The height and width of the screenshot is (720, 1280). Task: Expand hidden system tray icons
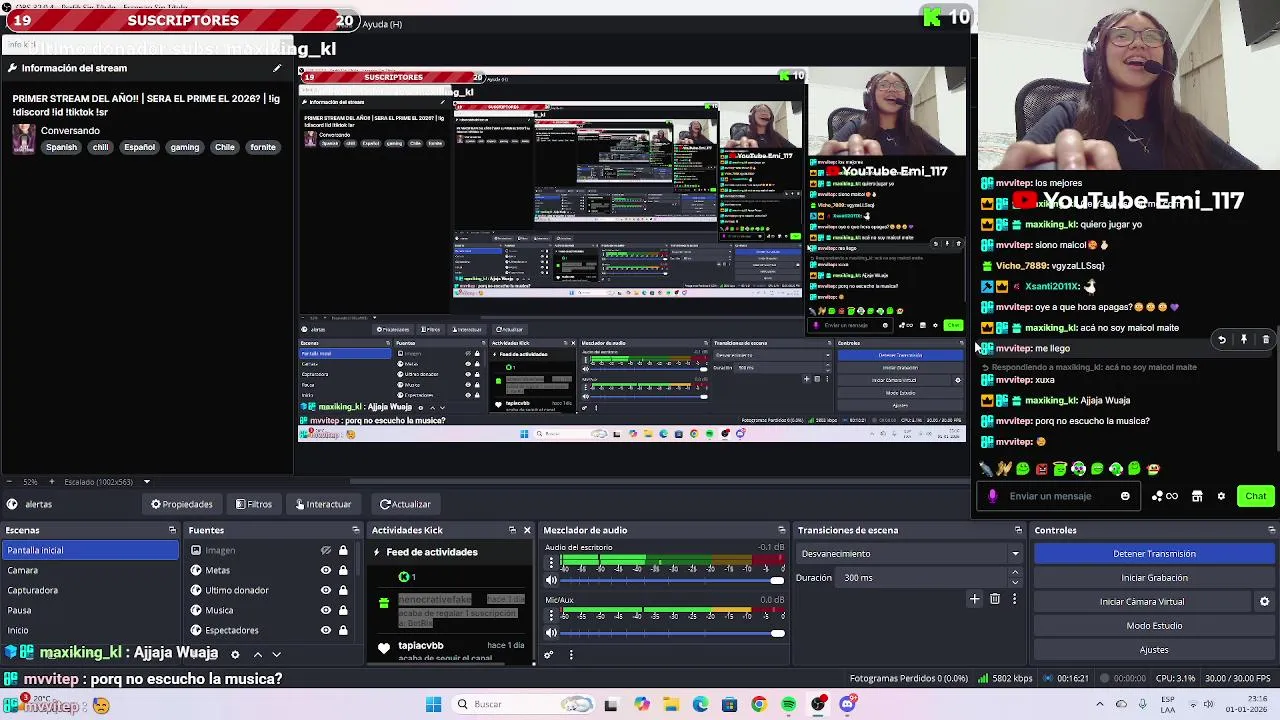click(x=1100, y=705)
